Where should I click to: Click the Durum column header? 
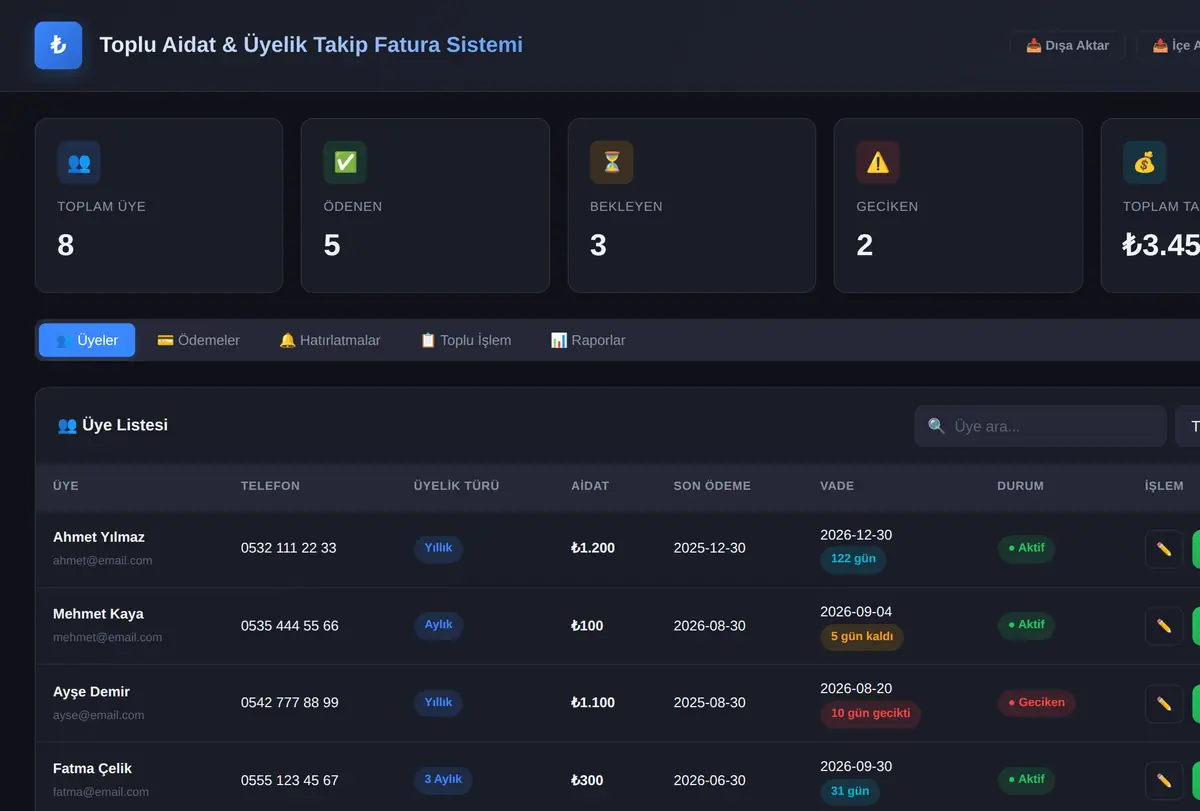tap(1020, 486)
